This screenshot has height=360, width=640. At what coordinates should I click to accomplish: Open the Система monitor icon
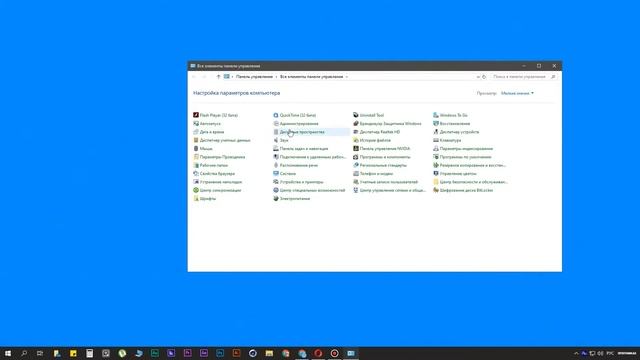coord(276,173)
